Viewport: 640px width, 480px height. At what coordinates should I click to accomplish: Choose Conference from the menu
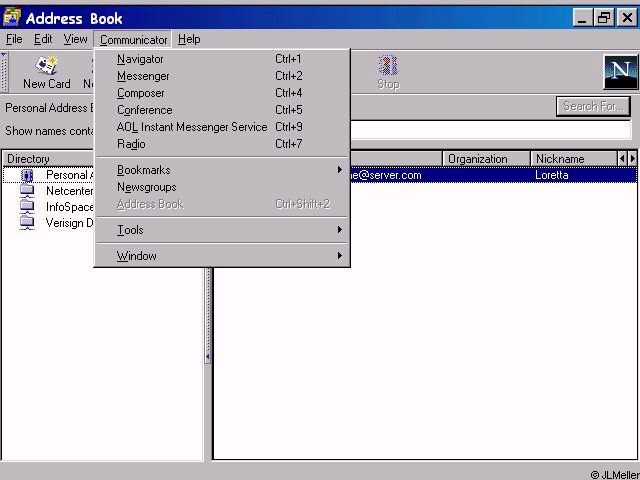[222, 110]
